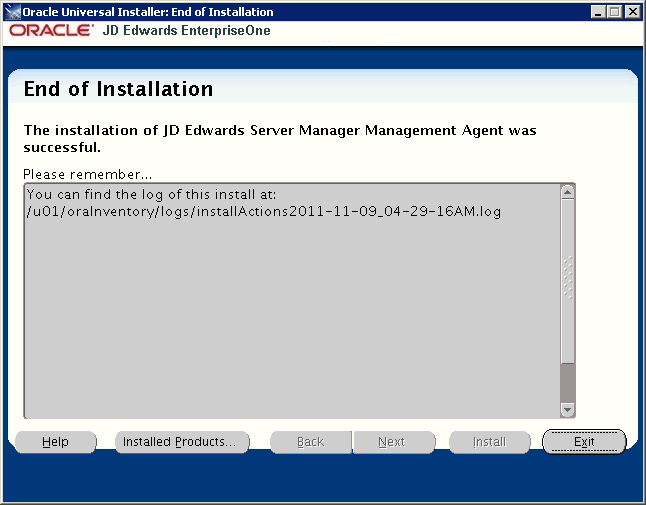Click inside the gray log message area
646x505 pixels.
290,320
